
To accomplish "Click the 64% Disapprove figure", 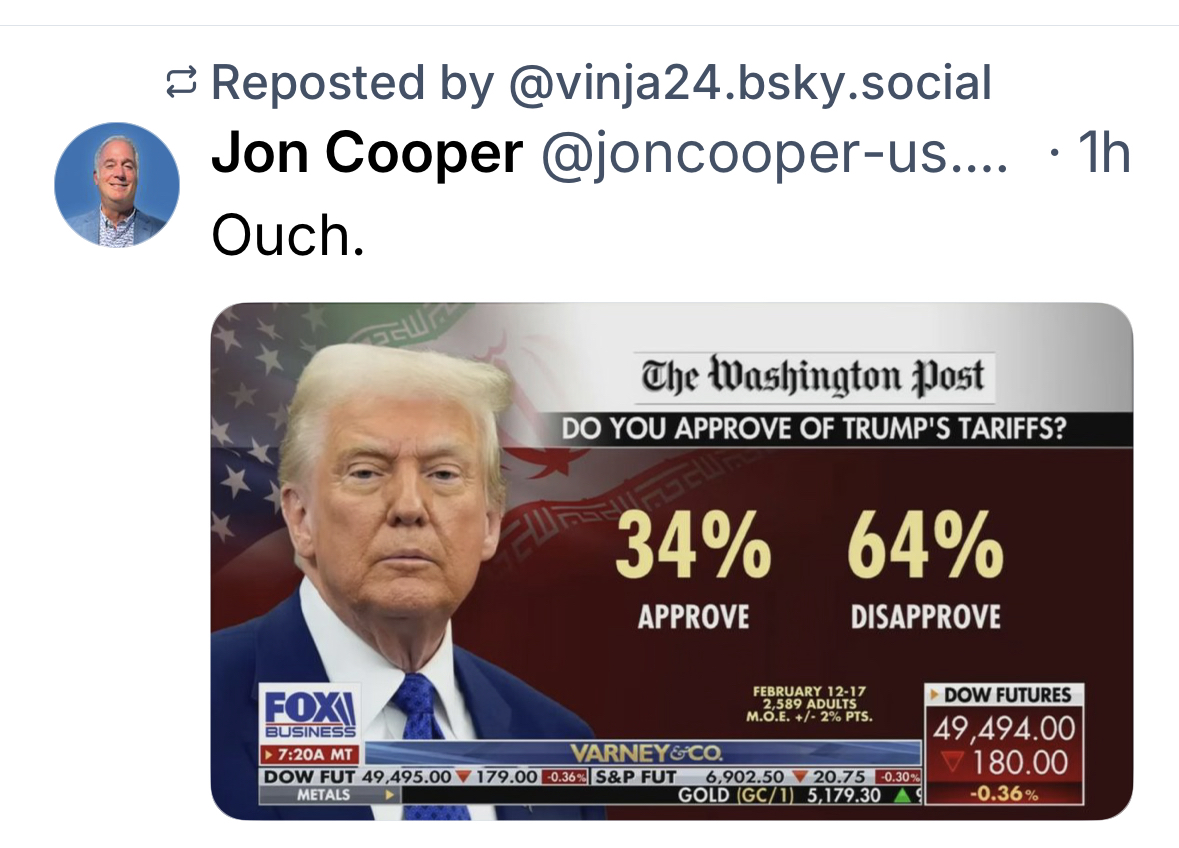I will [x=925, y=545].
